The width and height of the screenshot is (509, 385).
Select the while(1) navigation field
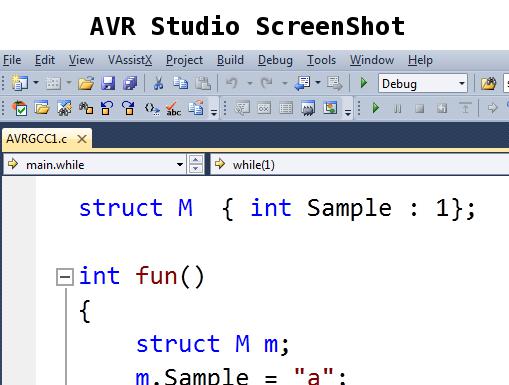coord(359,164)
